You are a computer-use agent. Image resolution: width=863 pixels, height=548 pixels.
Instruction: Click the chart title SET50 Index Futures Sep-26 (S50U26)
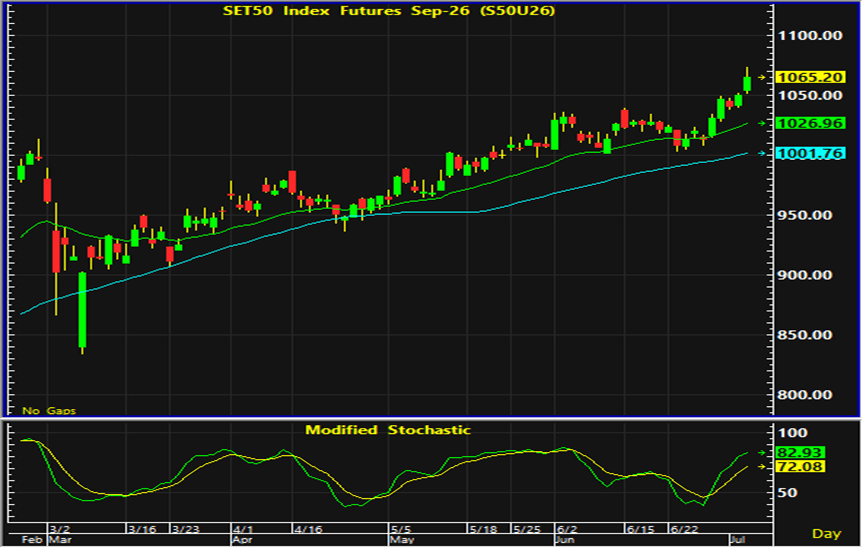coord(389,10)
